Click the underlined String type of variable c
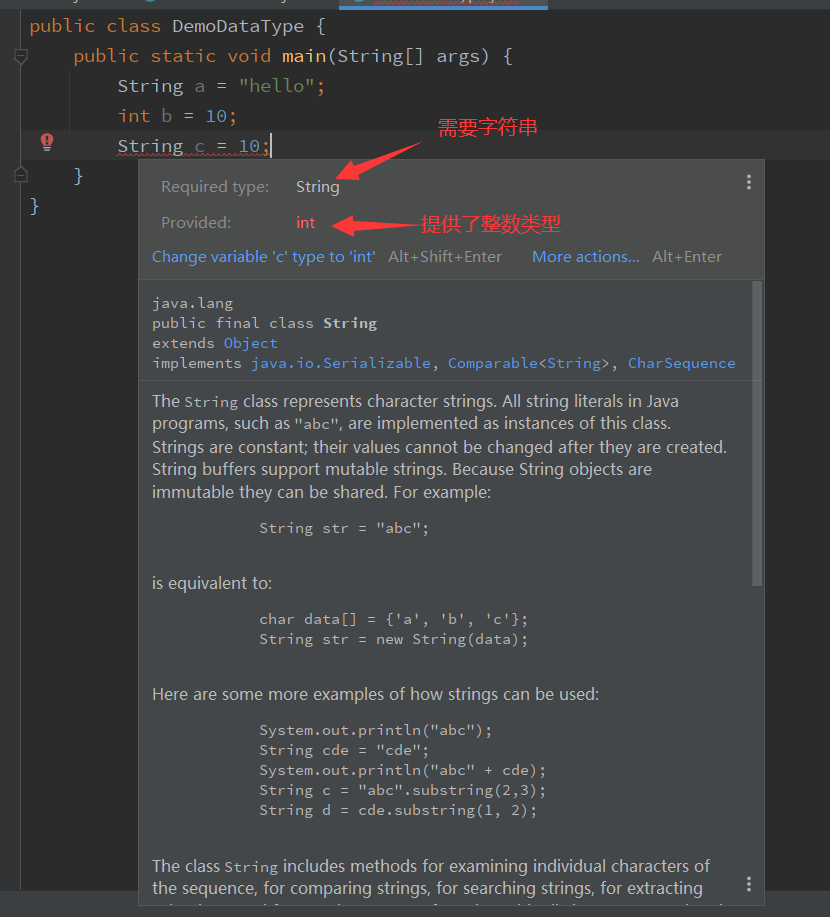The height and width of the screenshot is (917, 830). click(x=150, y=146)
